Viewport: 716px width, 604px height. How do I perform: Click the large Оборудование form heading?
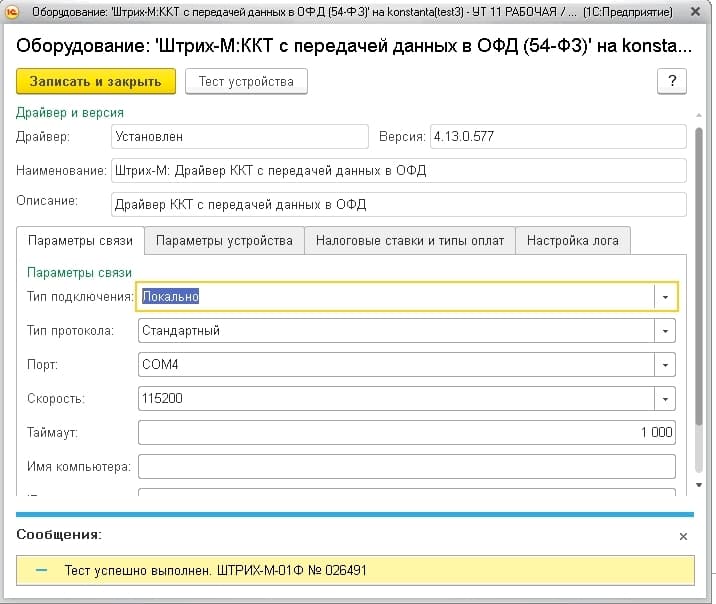(x=354, y=46)
